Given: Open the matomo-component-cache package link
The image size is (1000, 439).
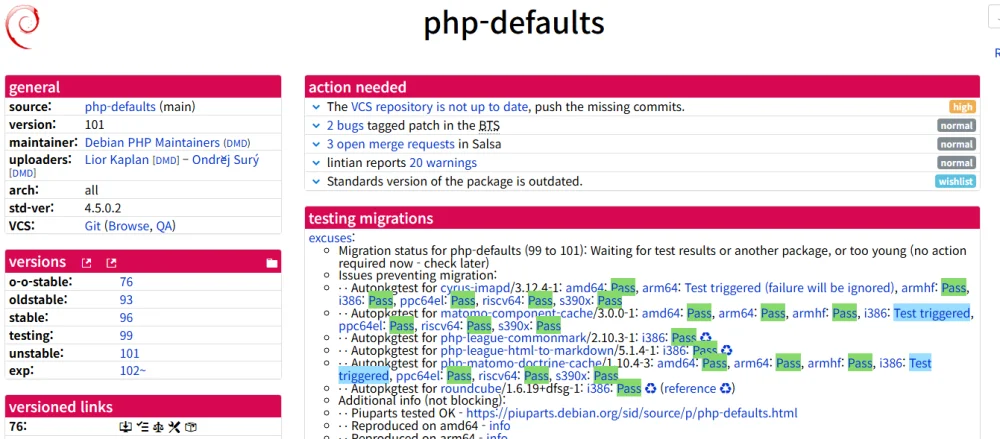Looking at the screenshot, I should [x=517, y=313].
